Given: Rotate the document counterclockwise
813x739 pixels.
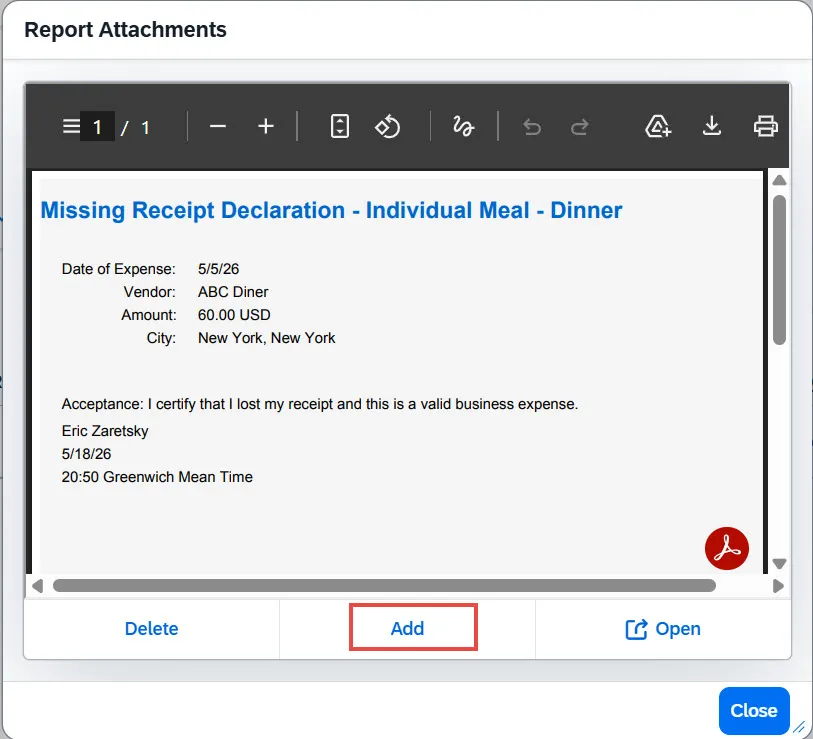Looking at the screenshot, I should coord(387,126).
